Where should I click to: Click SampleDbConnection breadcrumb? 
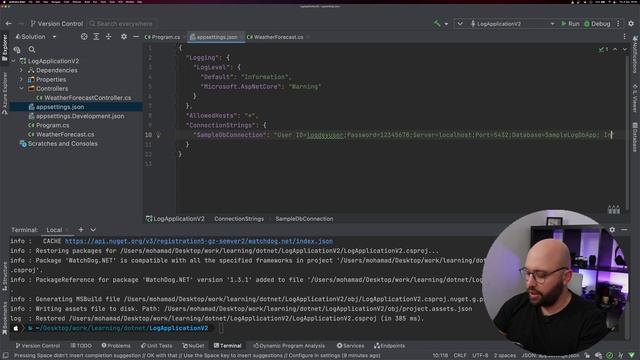coord(304,219)
